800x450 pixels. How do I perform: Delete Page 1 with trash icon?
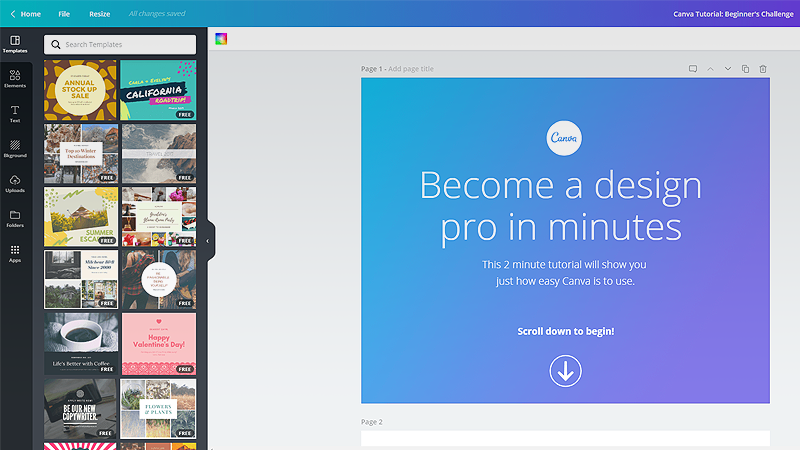763,69
